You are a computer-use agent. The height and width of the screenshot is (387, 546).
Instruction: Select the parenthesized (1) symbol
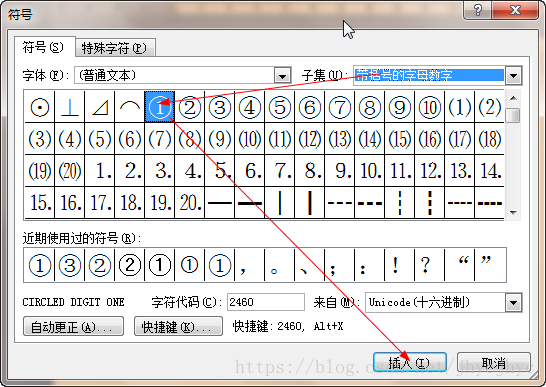tap(460, 107)
